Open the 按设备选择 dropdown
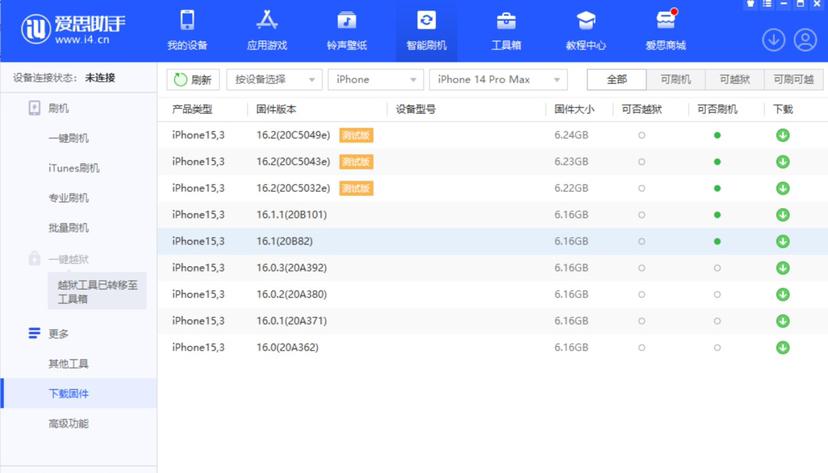The image size is (828, 473). point(274,80)
